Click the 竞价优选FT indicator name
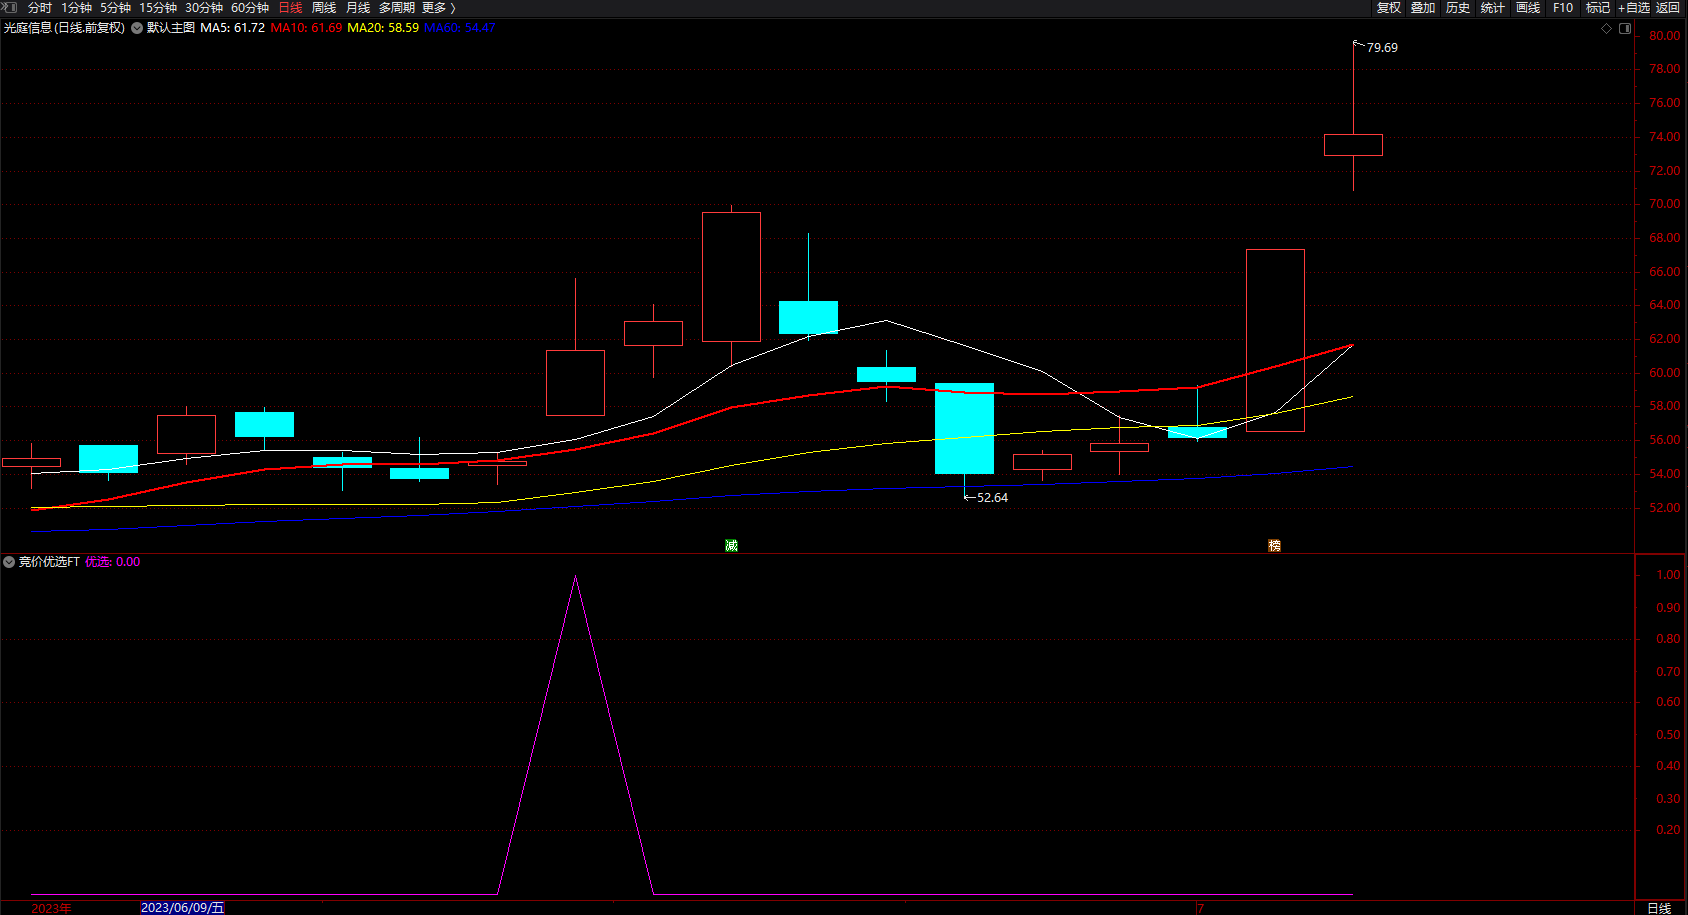Screen dimensions: 1688x915 tap(49, 562)
